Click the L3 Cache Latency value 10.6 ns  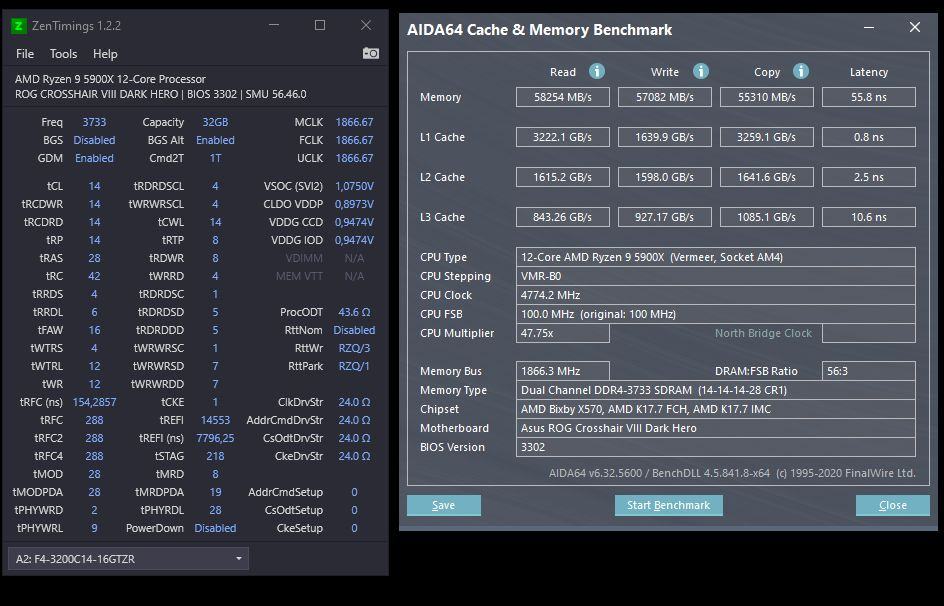[x=869, y=217]
